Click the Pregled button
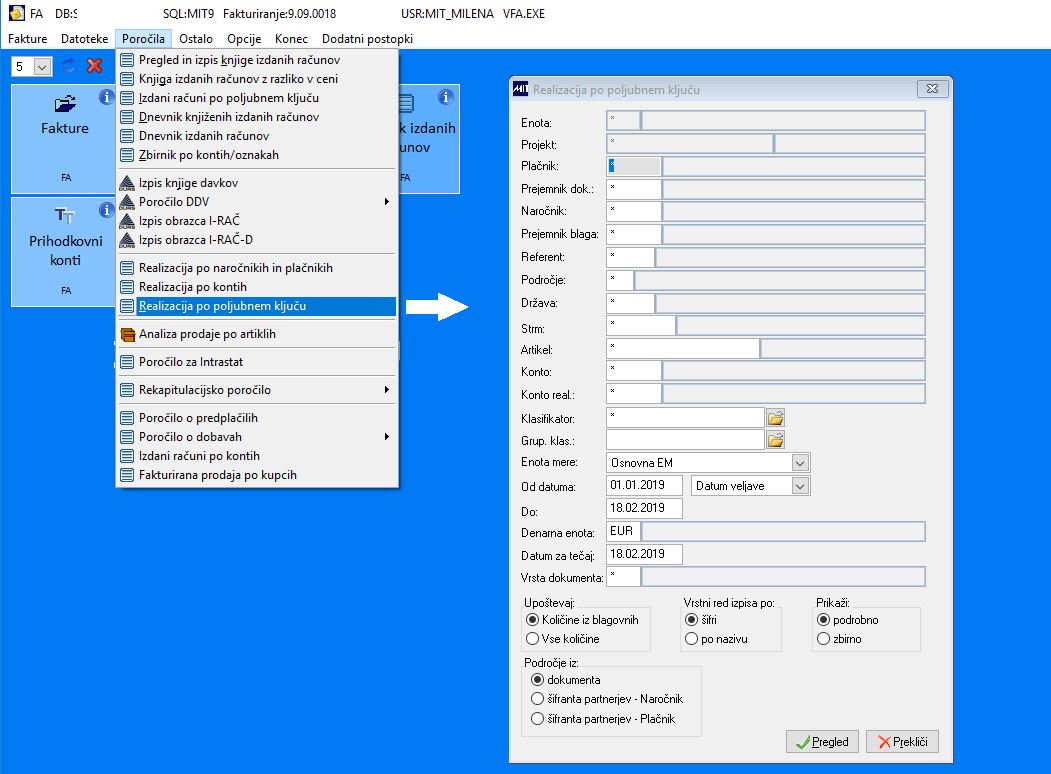The width and height of the screenshot is (1051, 774). click(x=822, y=742)
